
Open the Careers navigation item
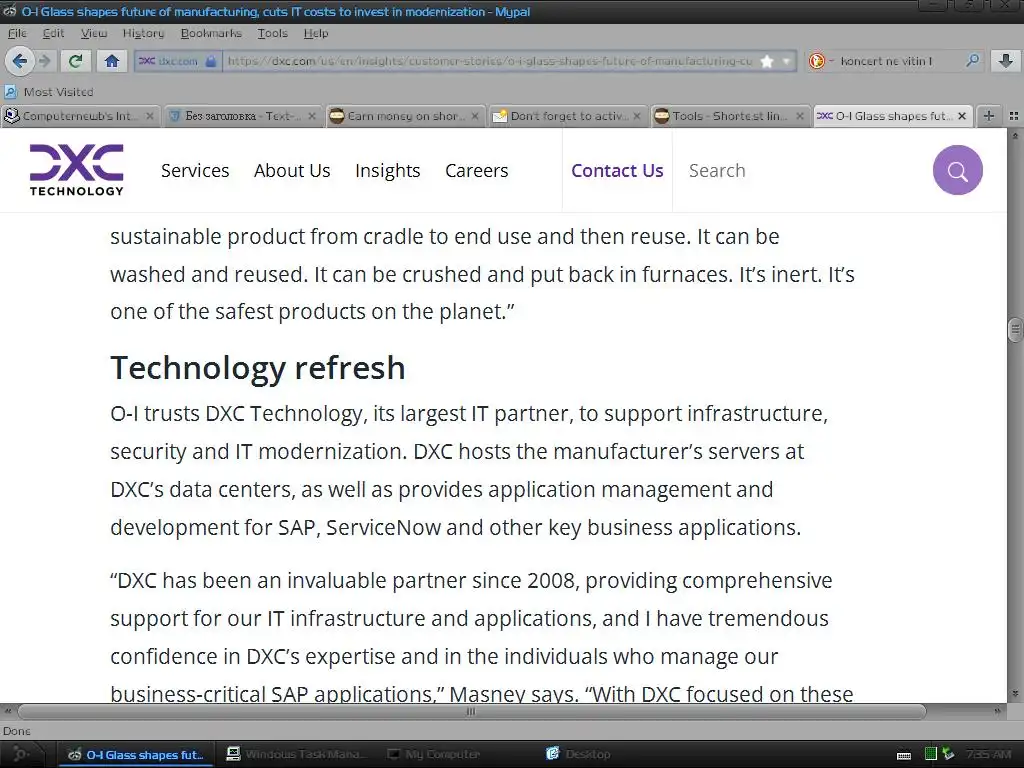click(477, 170)
